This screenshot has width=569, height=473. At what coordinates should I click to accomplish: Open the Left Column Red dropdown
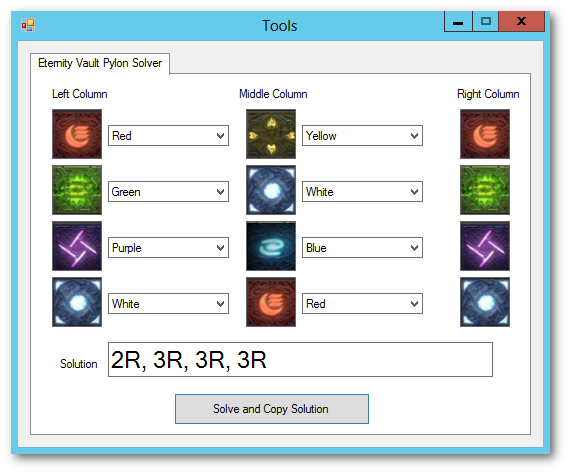(168, 136)
